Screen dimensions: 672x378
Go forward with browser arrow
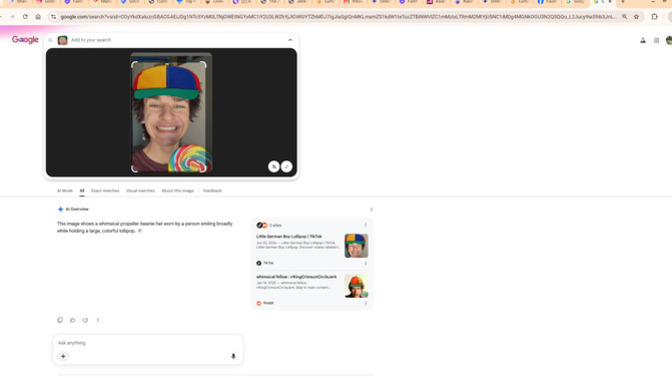pos(12,17)
